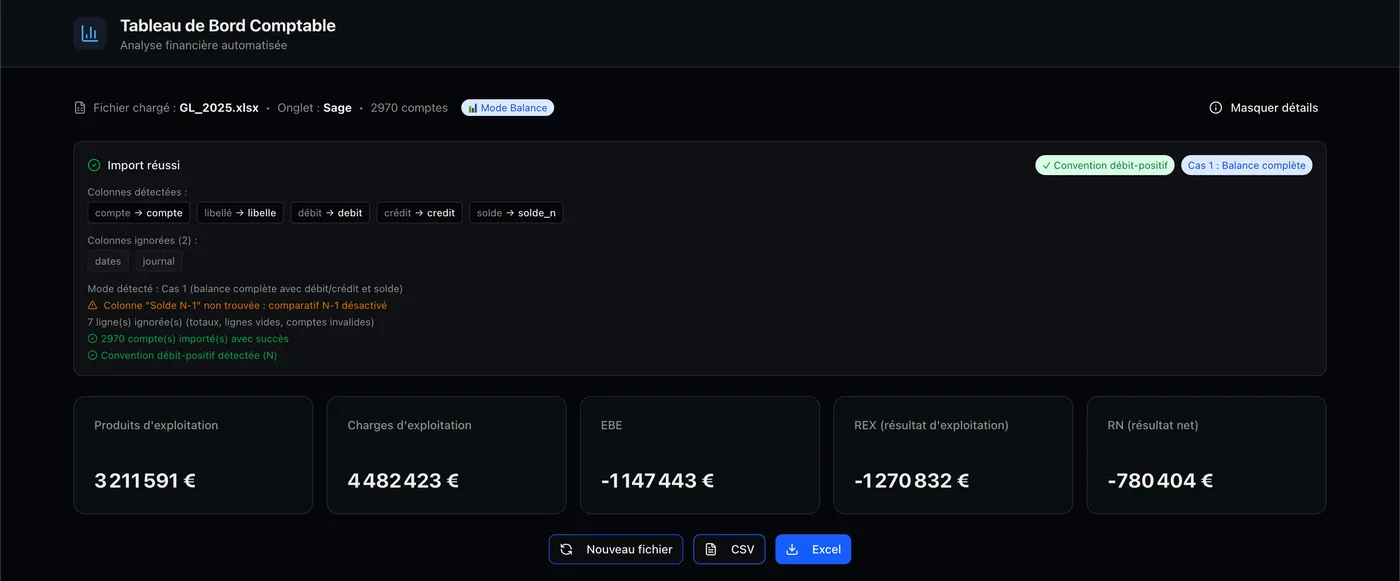
Task: Click the 'Charges d'exploitation' card
Action: point(447,455)
